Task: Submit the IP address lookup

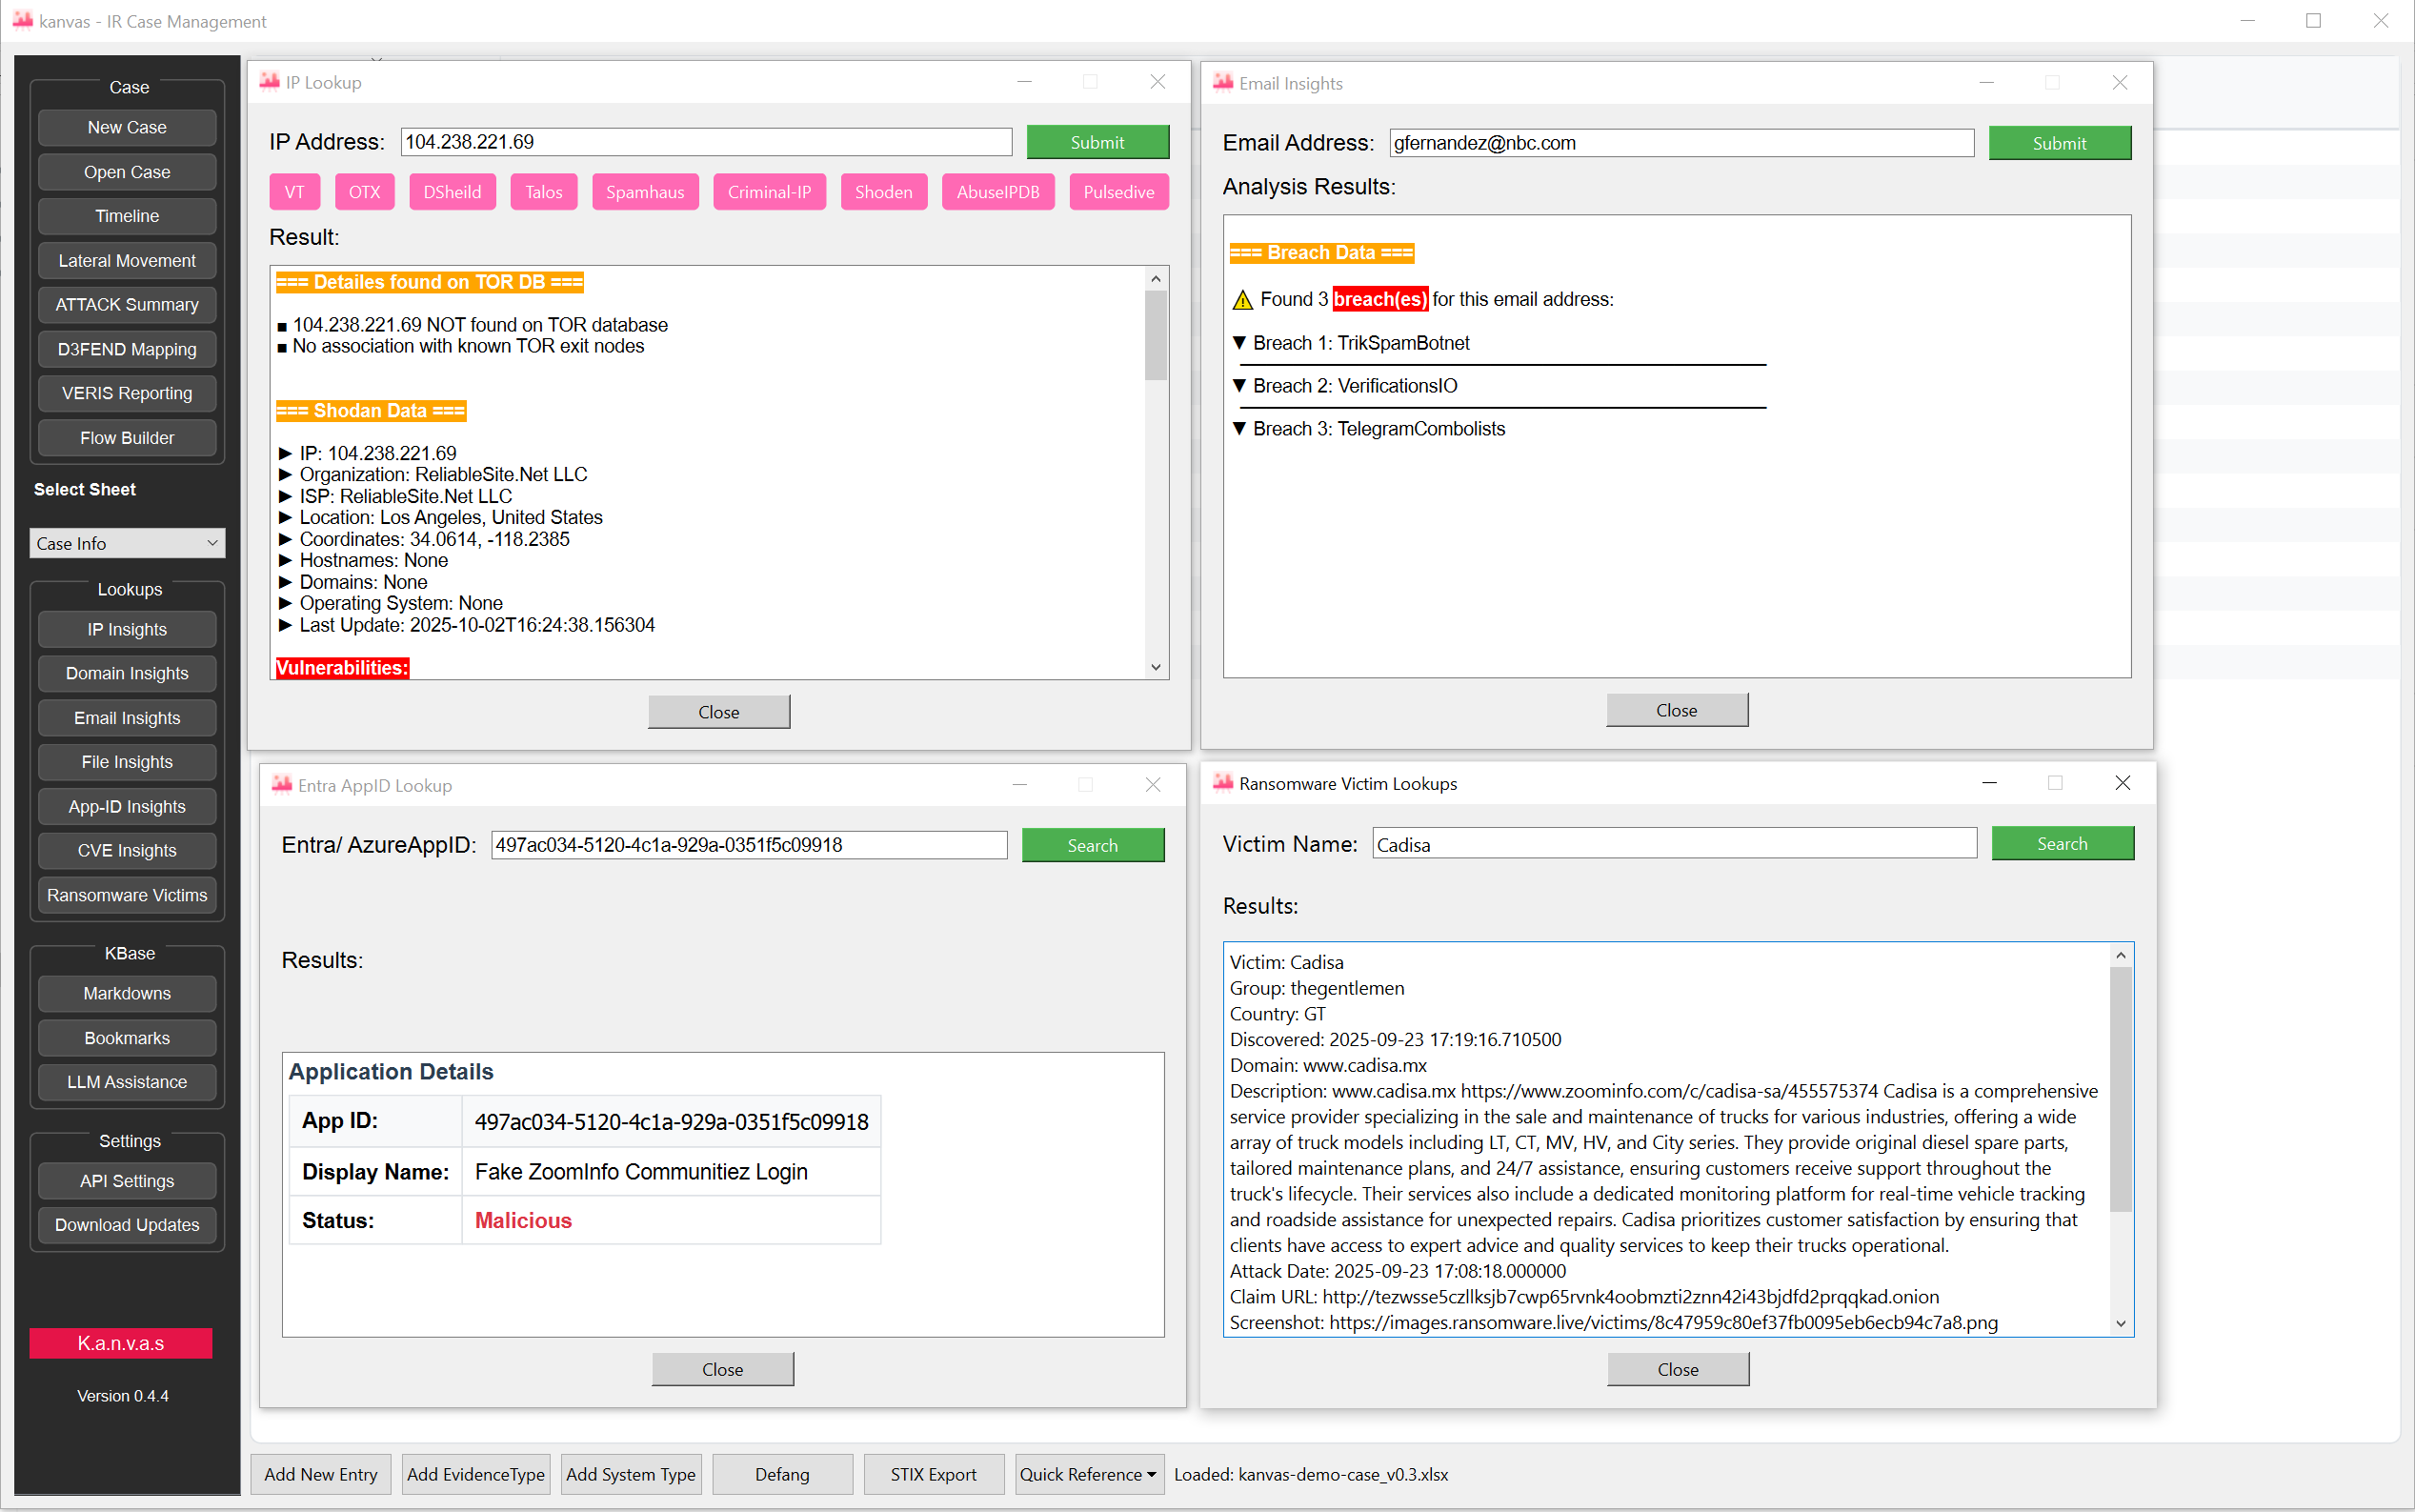Action: (1097, 141)
